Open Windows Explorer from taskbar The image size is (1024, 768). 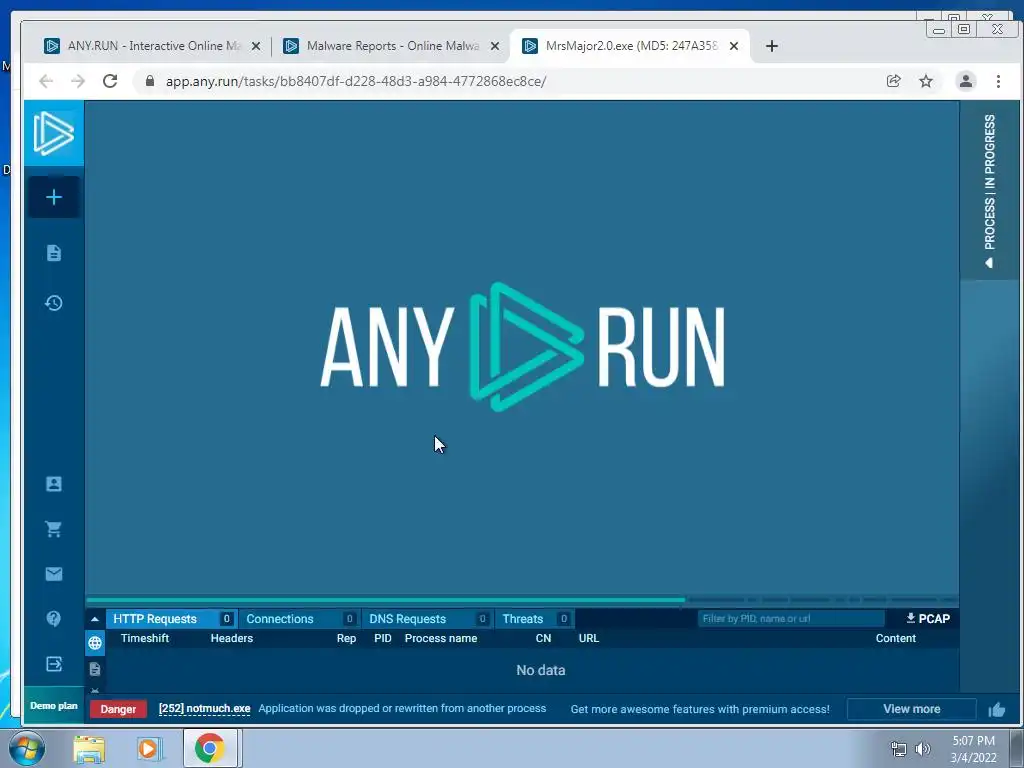coord(89,749)
